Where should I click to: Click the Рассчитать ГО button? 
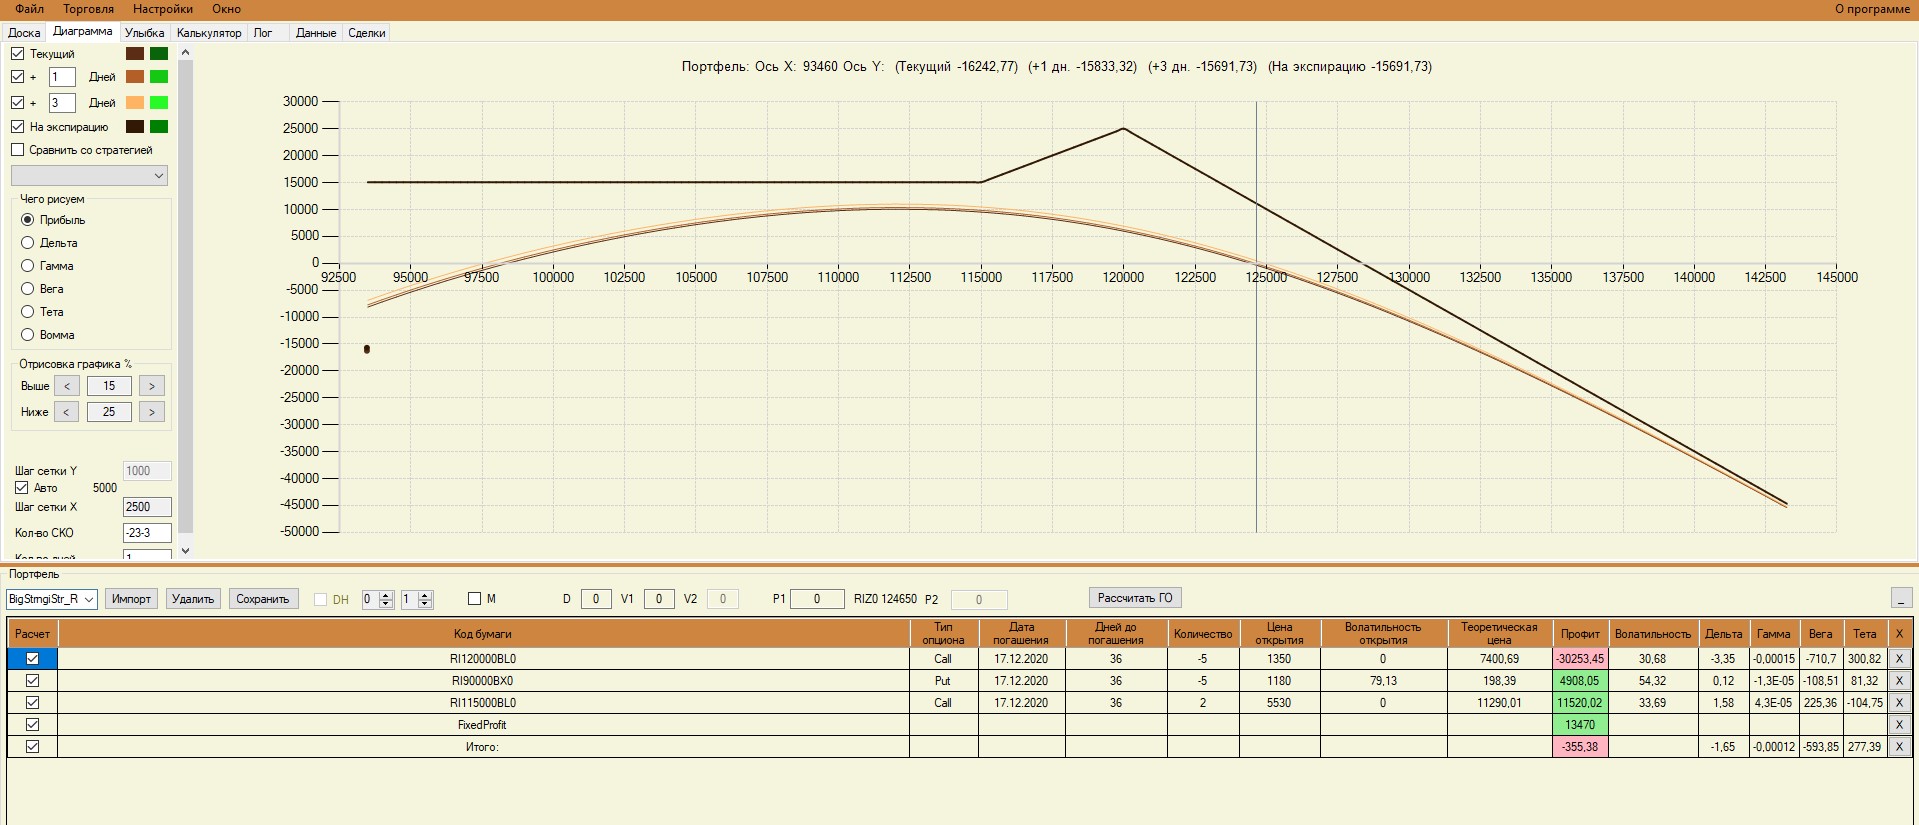[x=1135, y=598]
